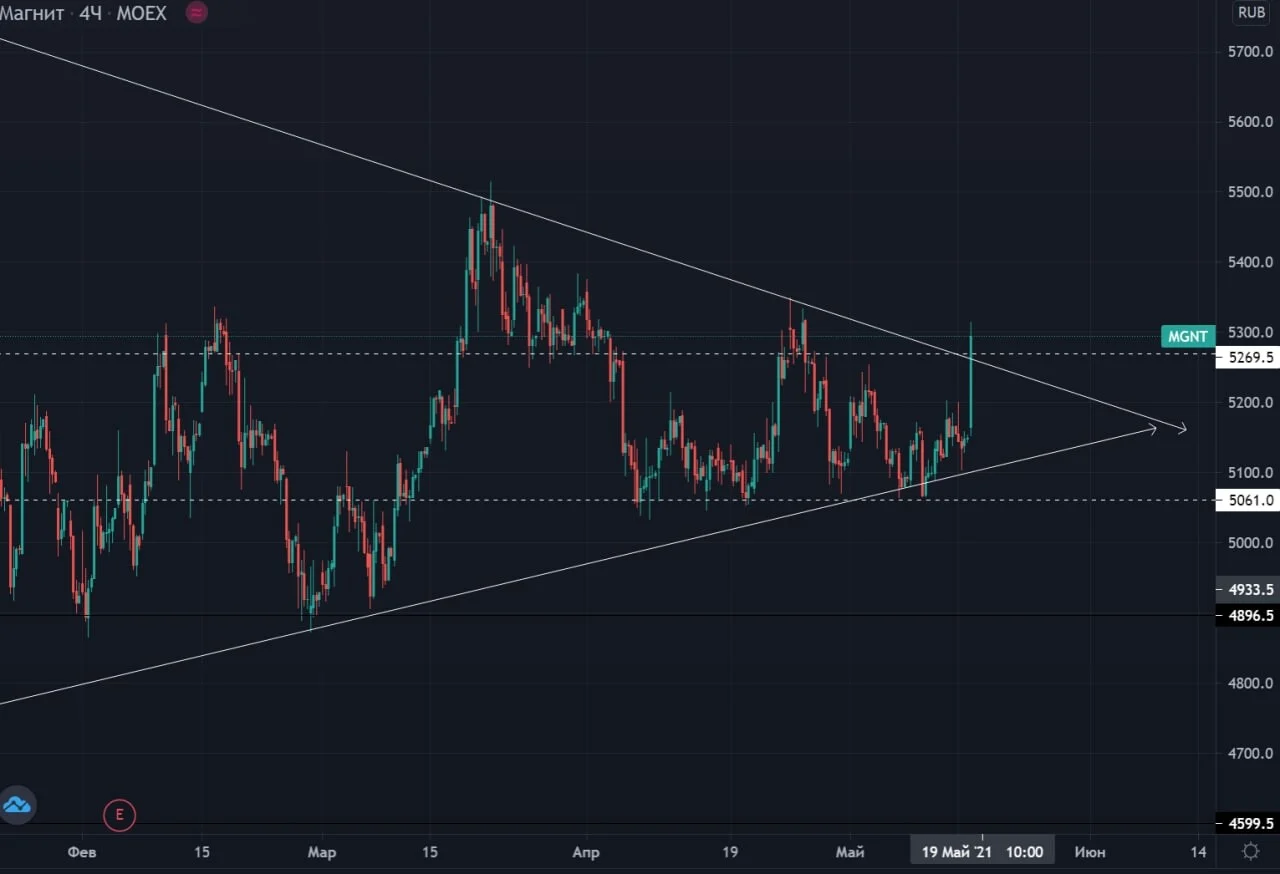Click the MOEX exchange label
The image size is (1280, 874).
click(x=139, y=13)
